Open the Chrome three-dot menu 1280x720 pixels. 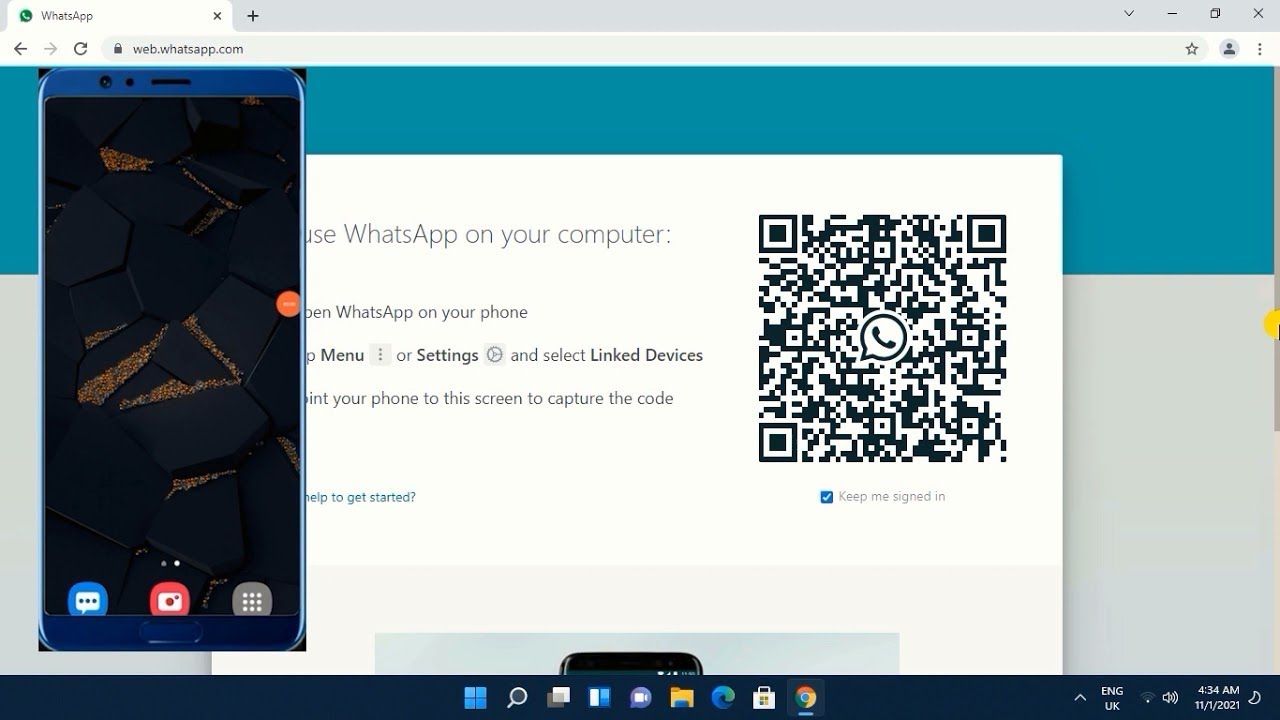pos(1260,49)
